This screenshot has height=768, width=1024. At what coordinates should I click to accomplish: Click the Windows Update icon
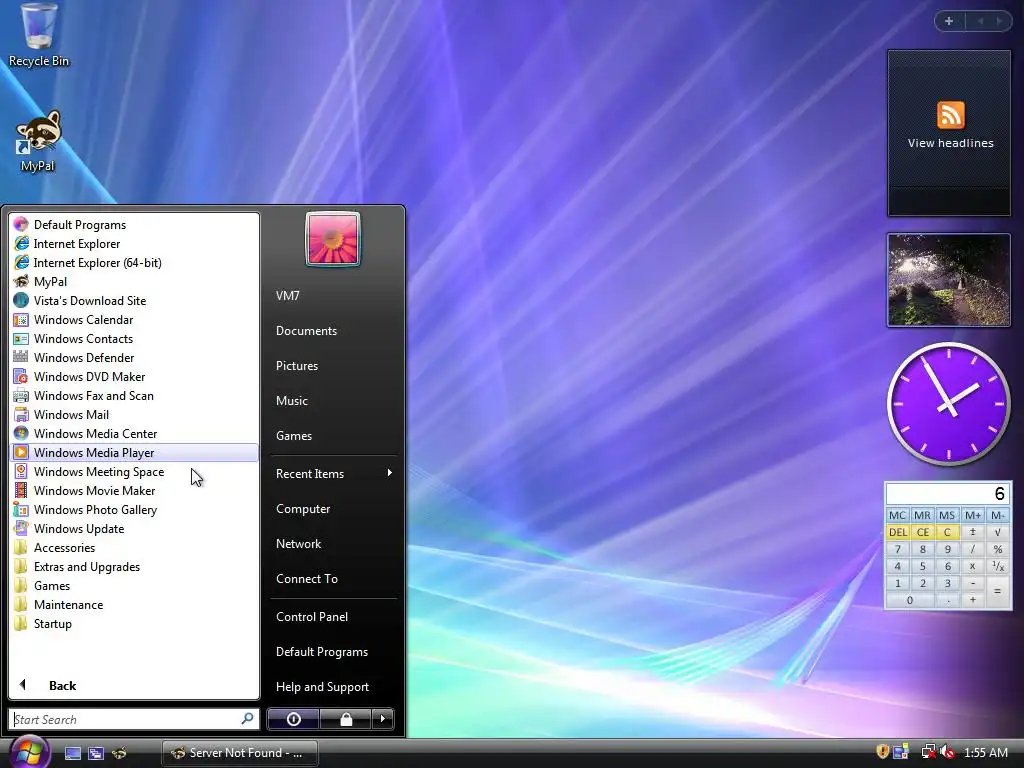(x=21, y=528)
